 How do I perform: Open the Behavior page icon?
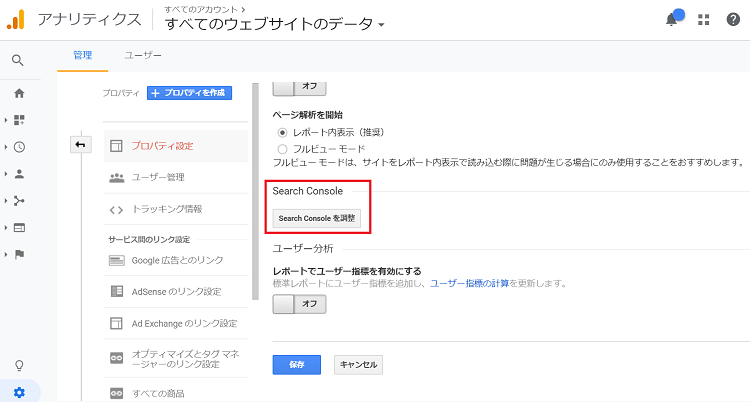pos(19,228)
